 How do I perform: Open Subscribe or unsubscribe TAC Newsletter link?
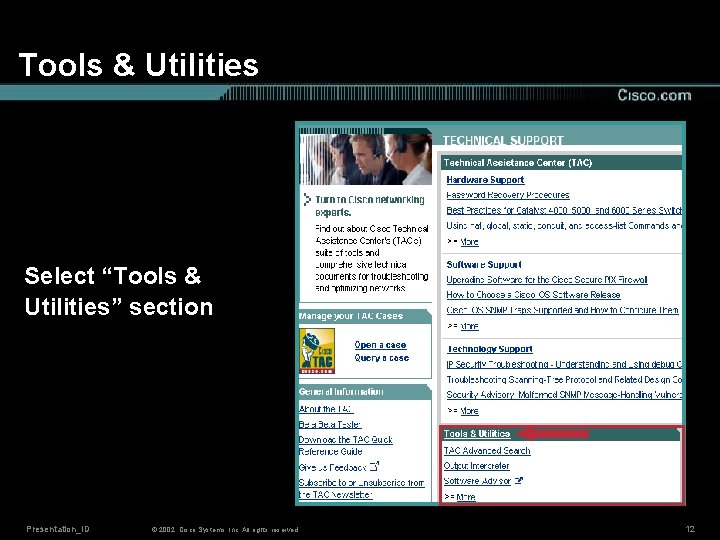pos(361,489)
